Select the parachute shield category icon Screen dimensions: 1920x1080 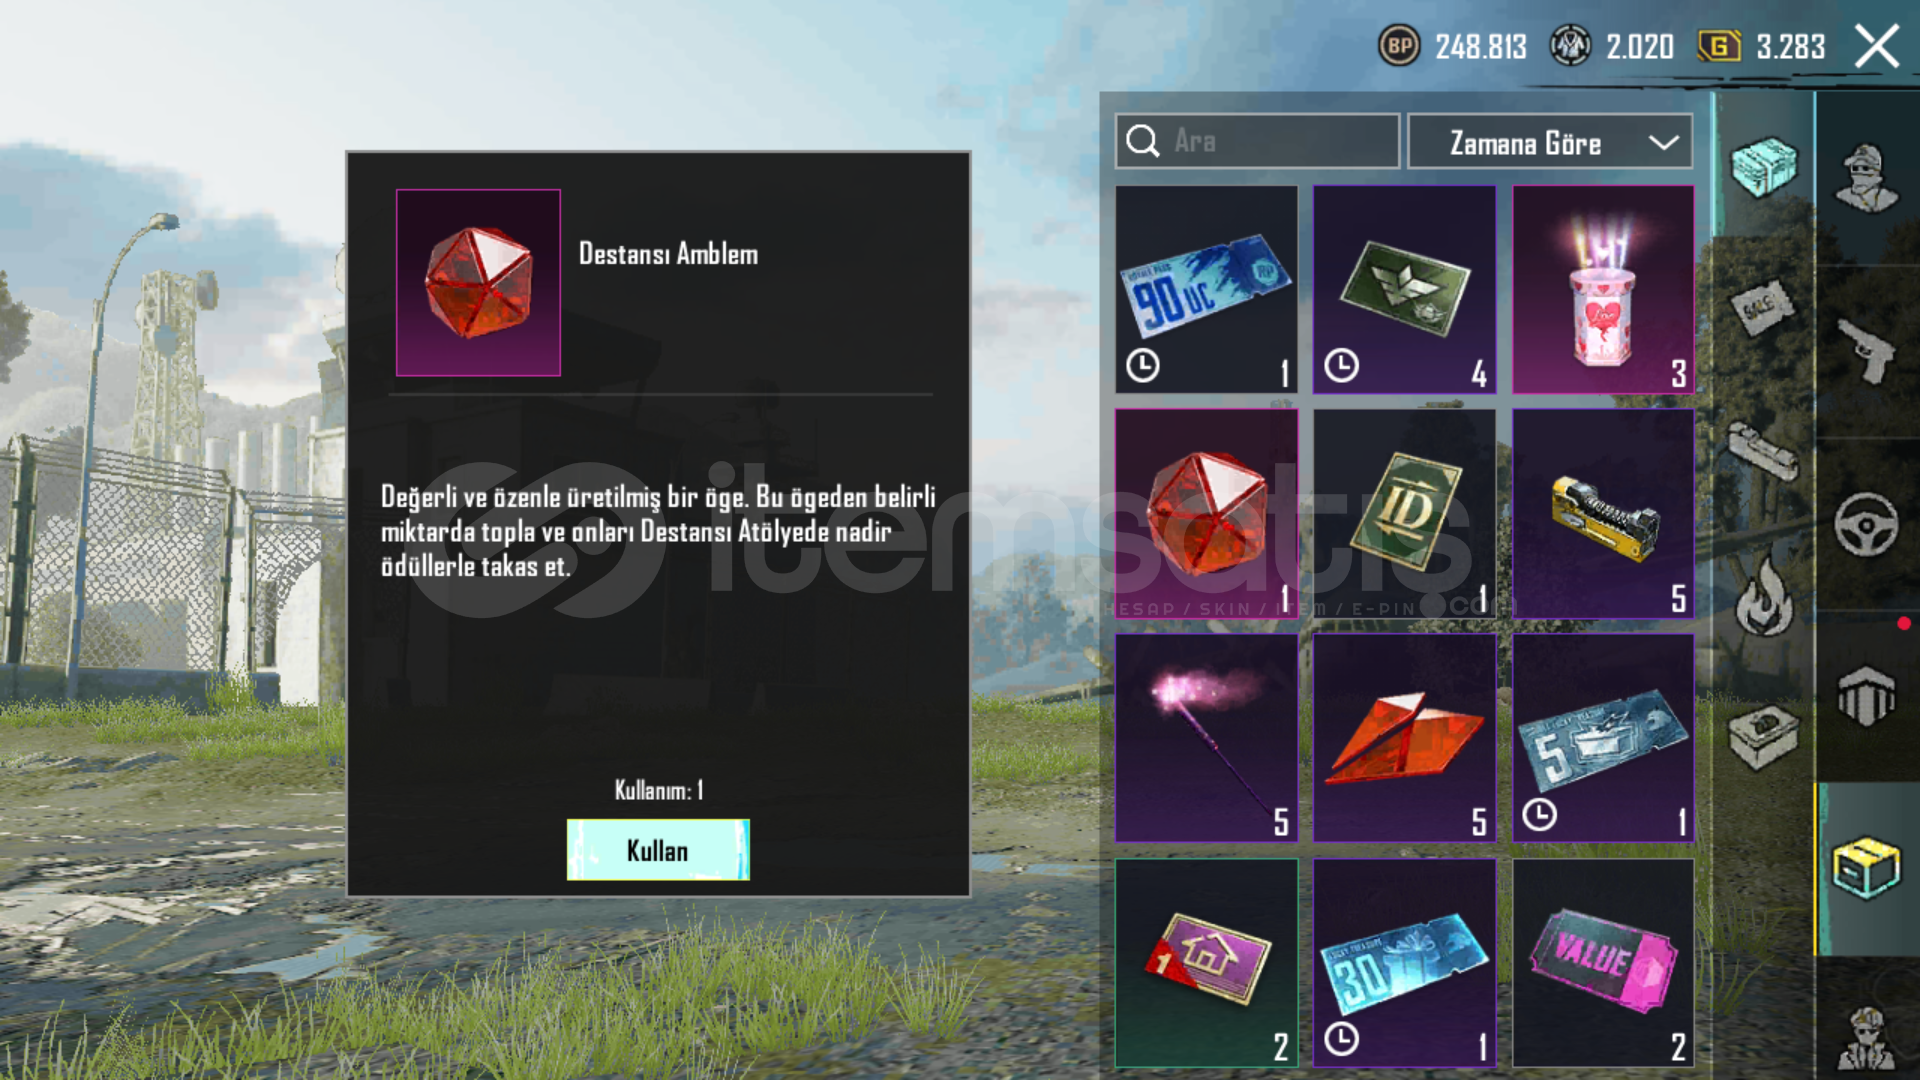pyautogui.click(x=1866, y=696)
